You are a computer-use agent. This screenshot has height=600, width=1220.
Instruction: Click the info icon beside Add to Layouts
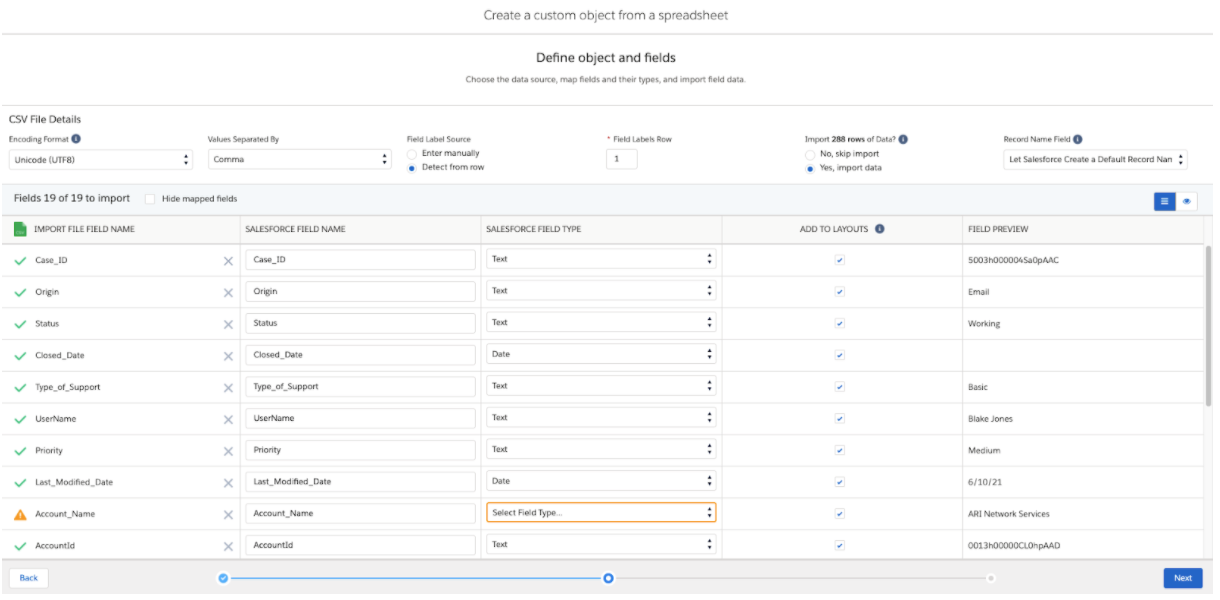(879, 229)
